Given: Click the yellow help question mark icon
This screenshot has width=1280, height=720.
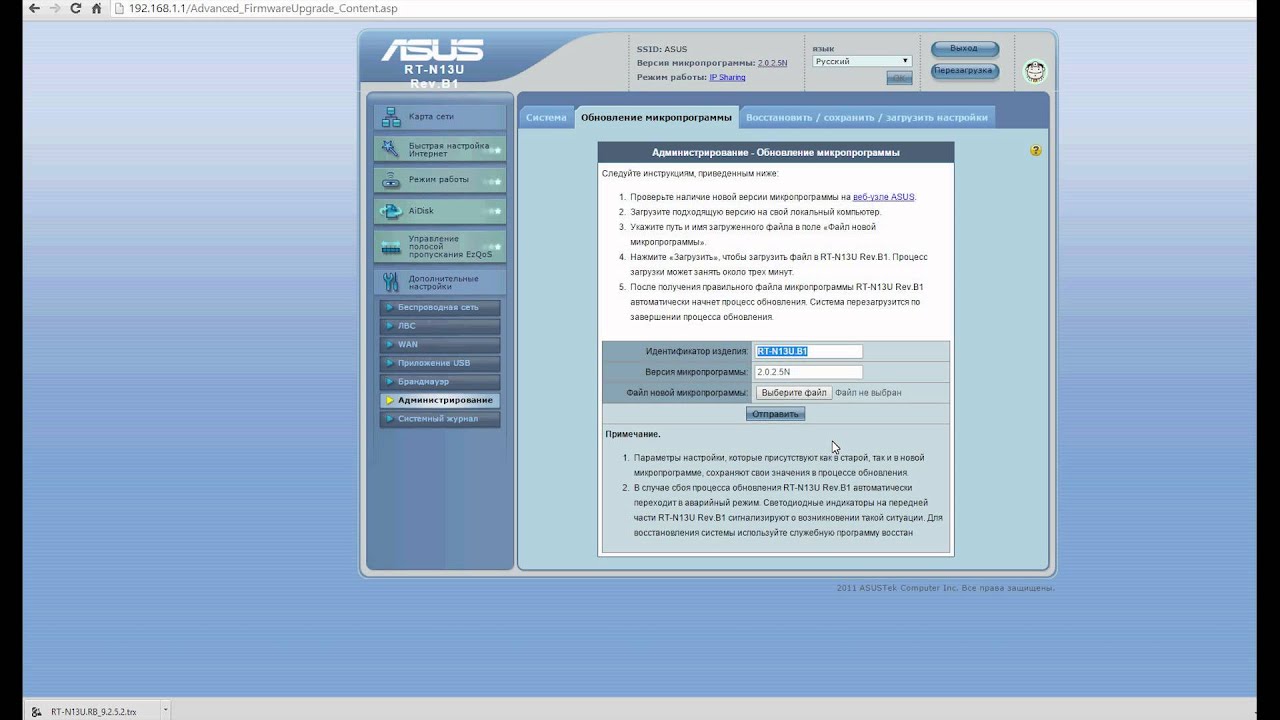Looking at the screenshot, I should (1036, 150).
